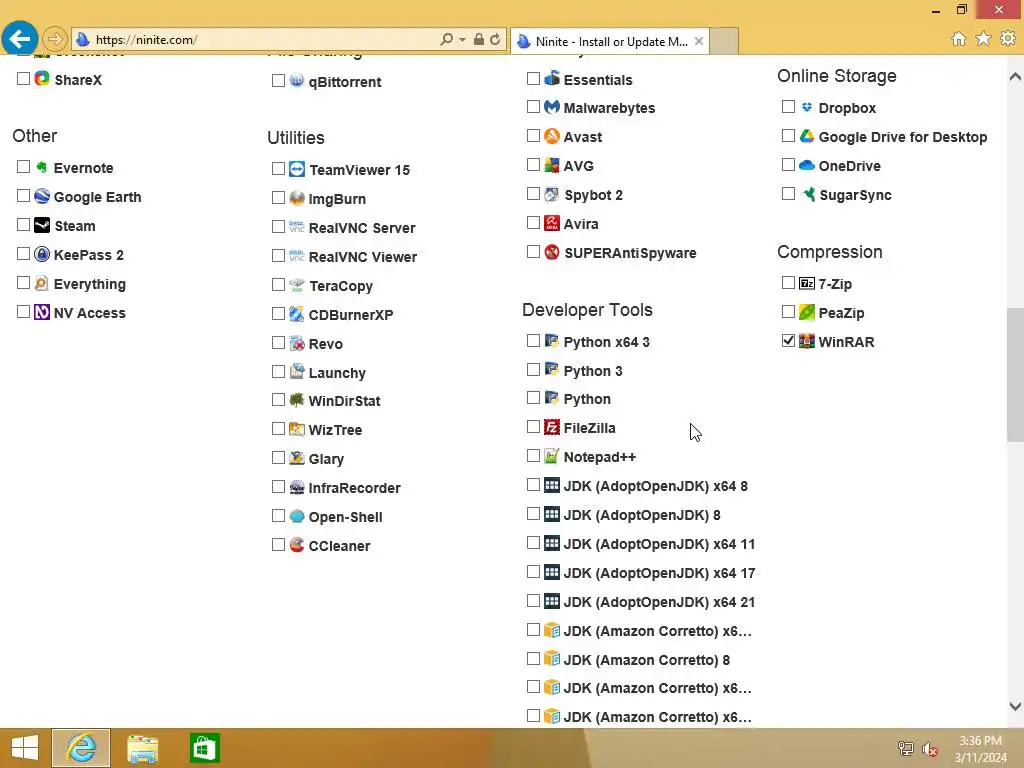
Task: Enable the Everything checkbox
Action: pos(23,282)
